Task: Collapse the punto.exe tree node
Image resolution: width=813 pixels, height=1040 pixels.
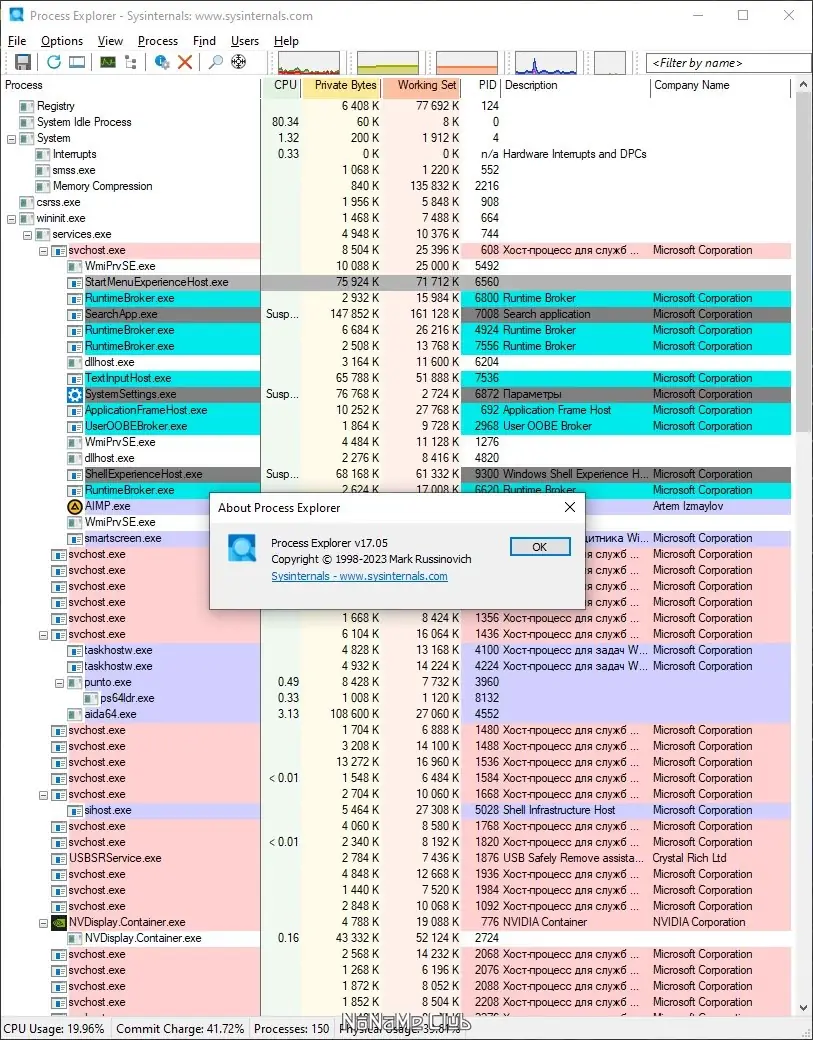Action: 59,682
